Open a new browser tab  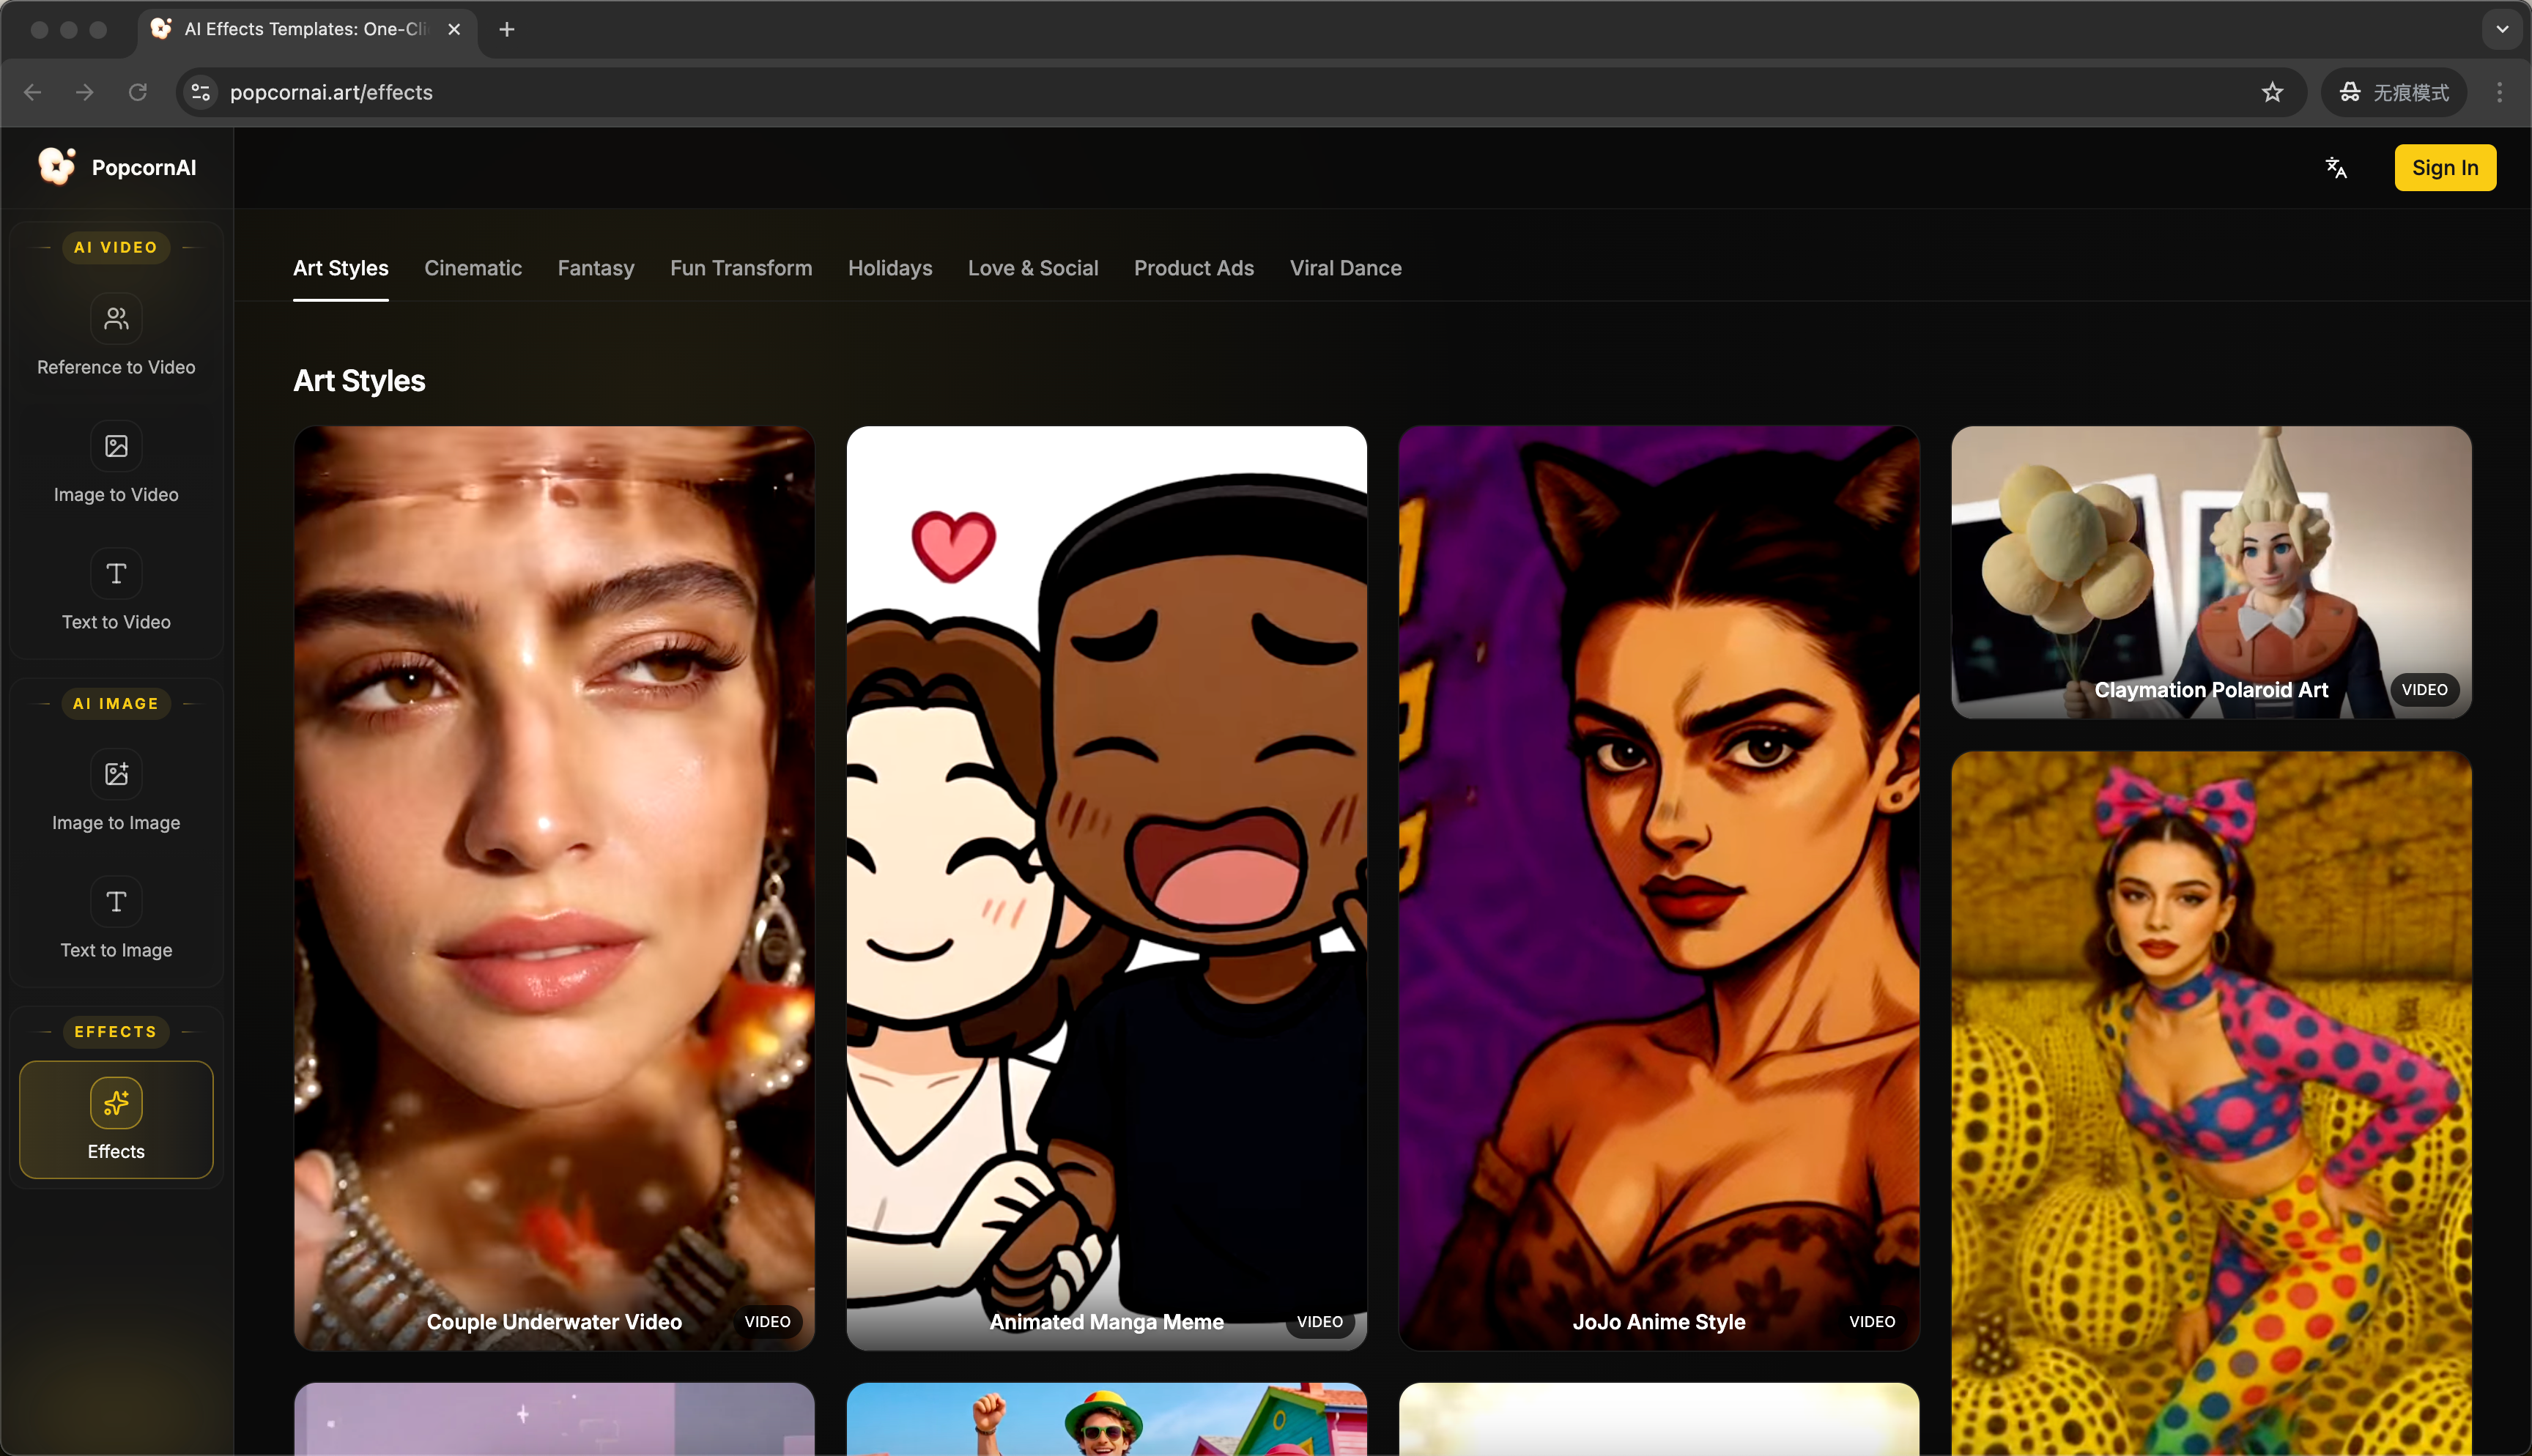tap(507, 29)
